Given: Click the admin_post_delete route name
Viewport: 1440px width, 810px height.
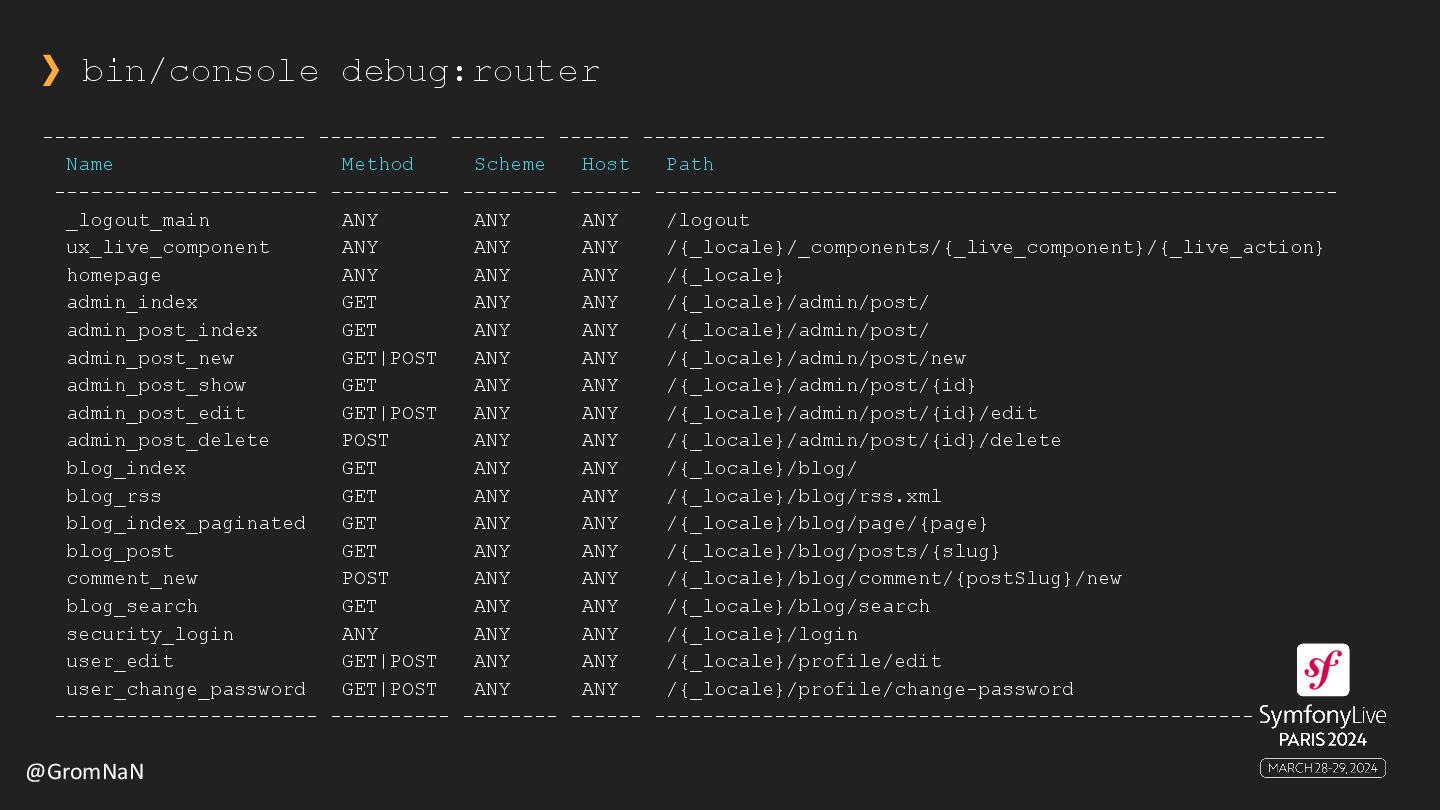Looking at the screenshot, I should (x=168, y=440).
